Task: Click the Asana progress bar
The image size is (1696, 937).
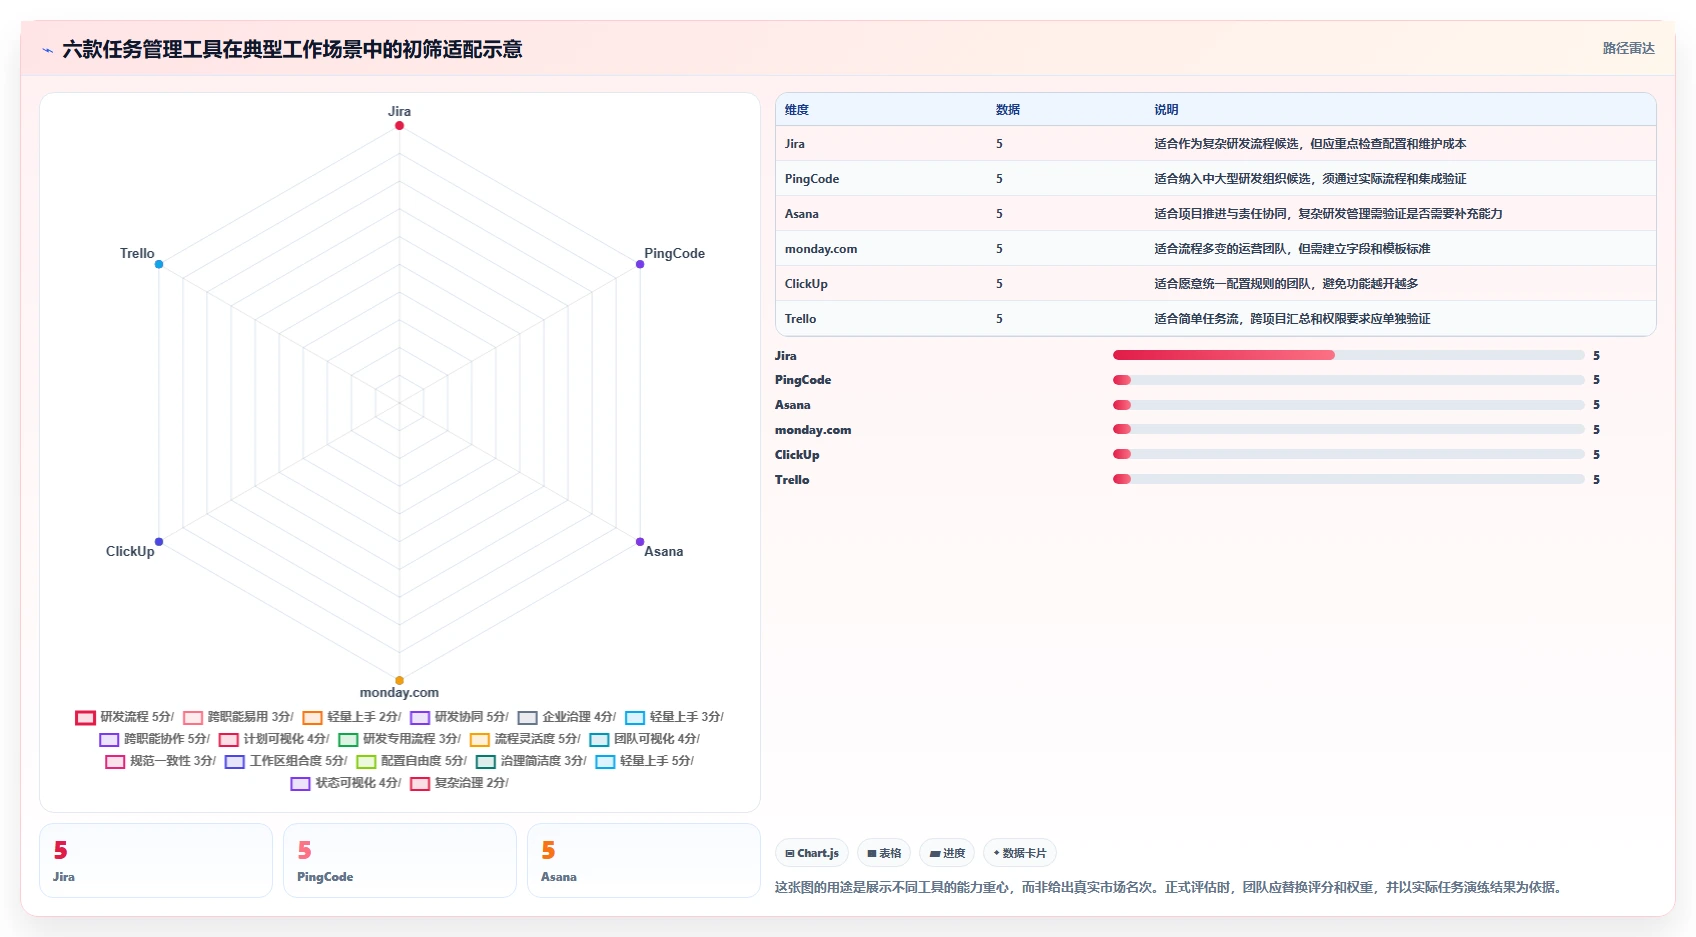Action: click(1348, 405)
